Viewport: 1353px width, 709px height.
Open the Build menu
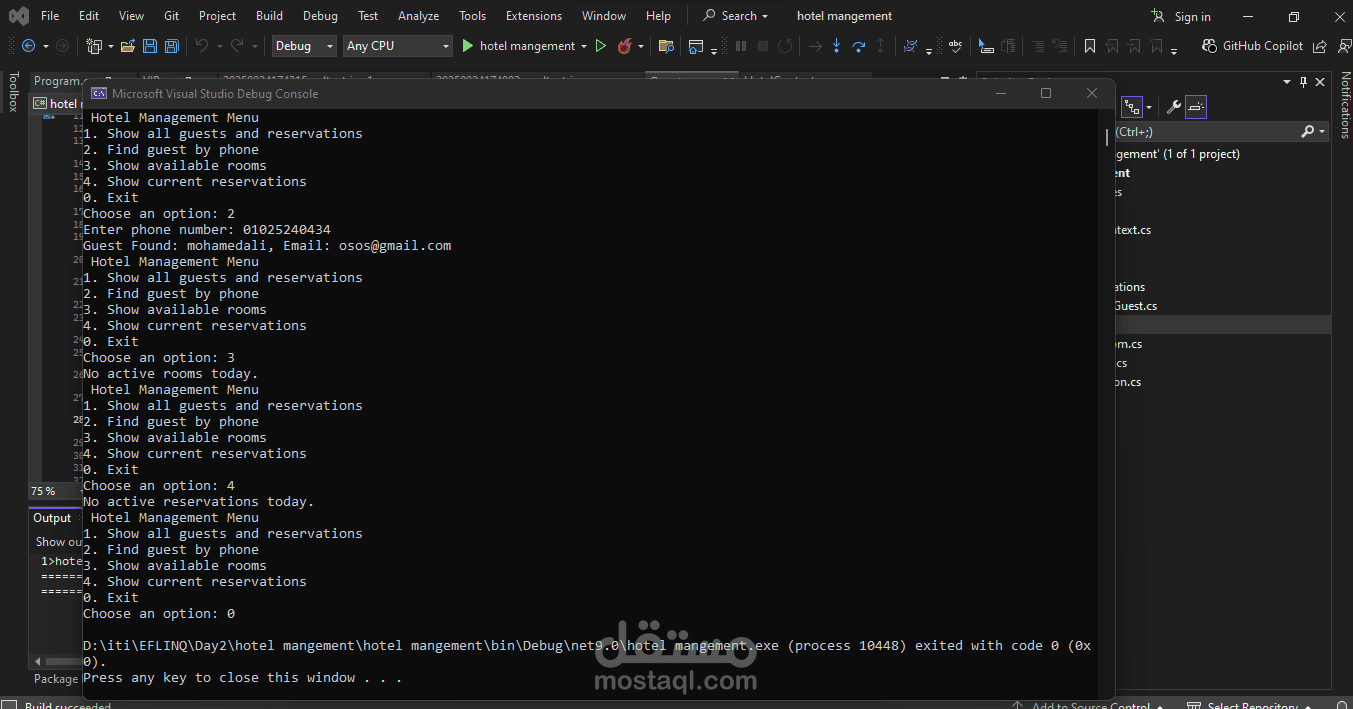269,16
